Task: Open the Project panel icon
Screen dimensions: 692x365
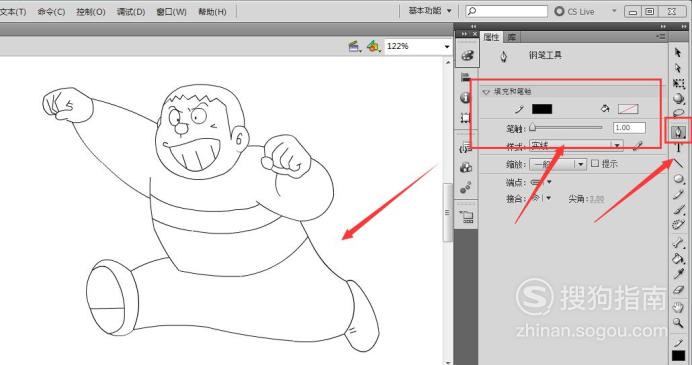Action: coord(467,217)
